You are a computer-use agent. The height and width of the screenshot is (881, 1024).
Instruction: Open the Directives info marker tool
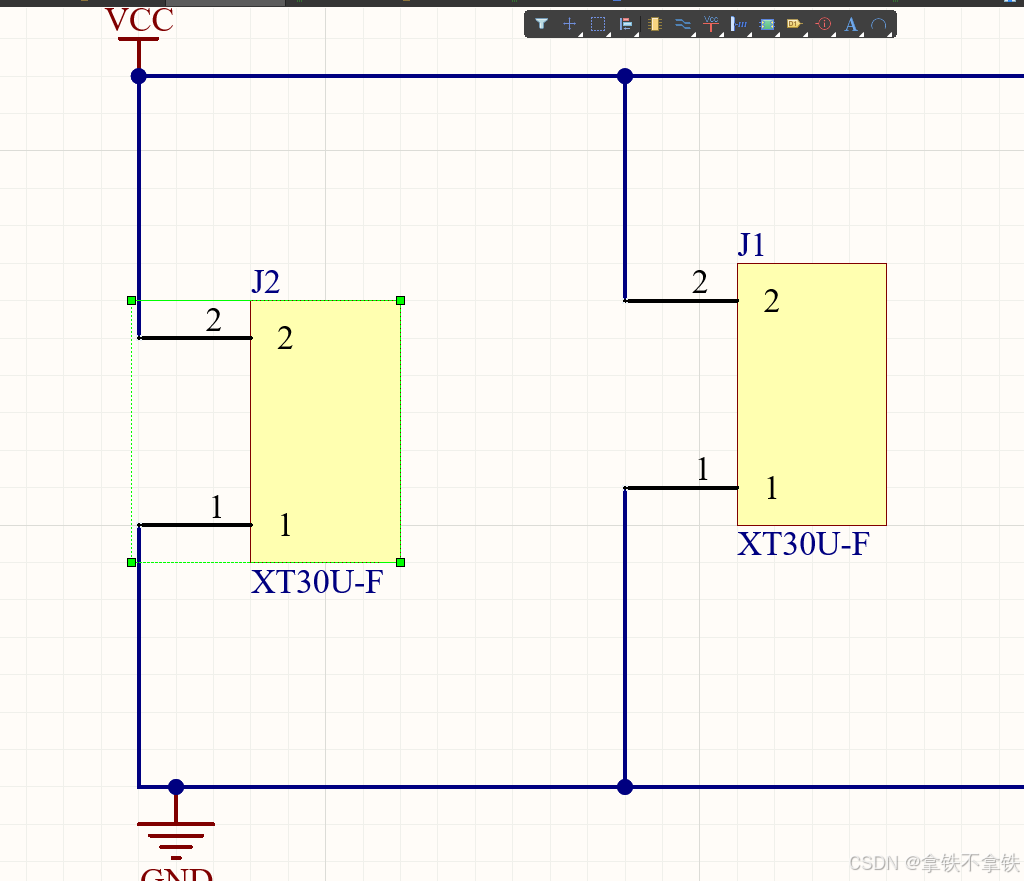click(x=823, y=24)
